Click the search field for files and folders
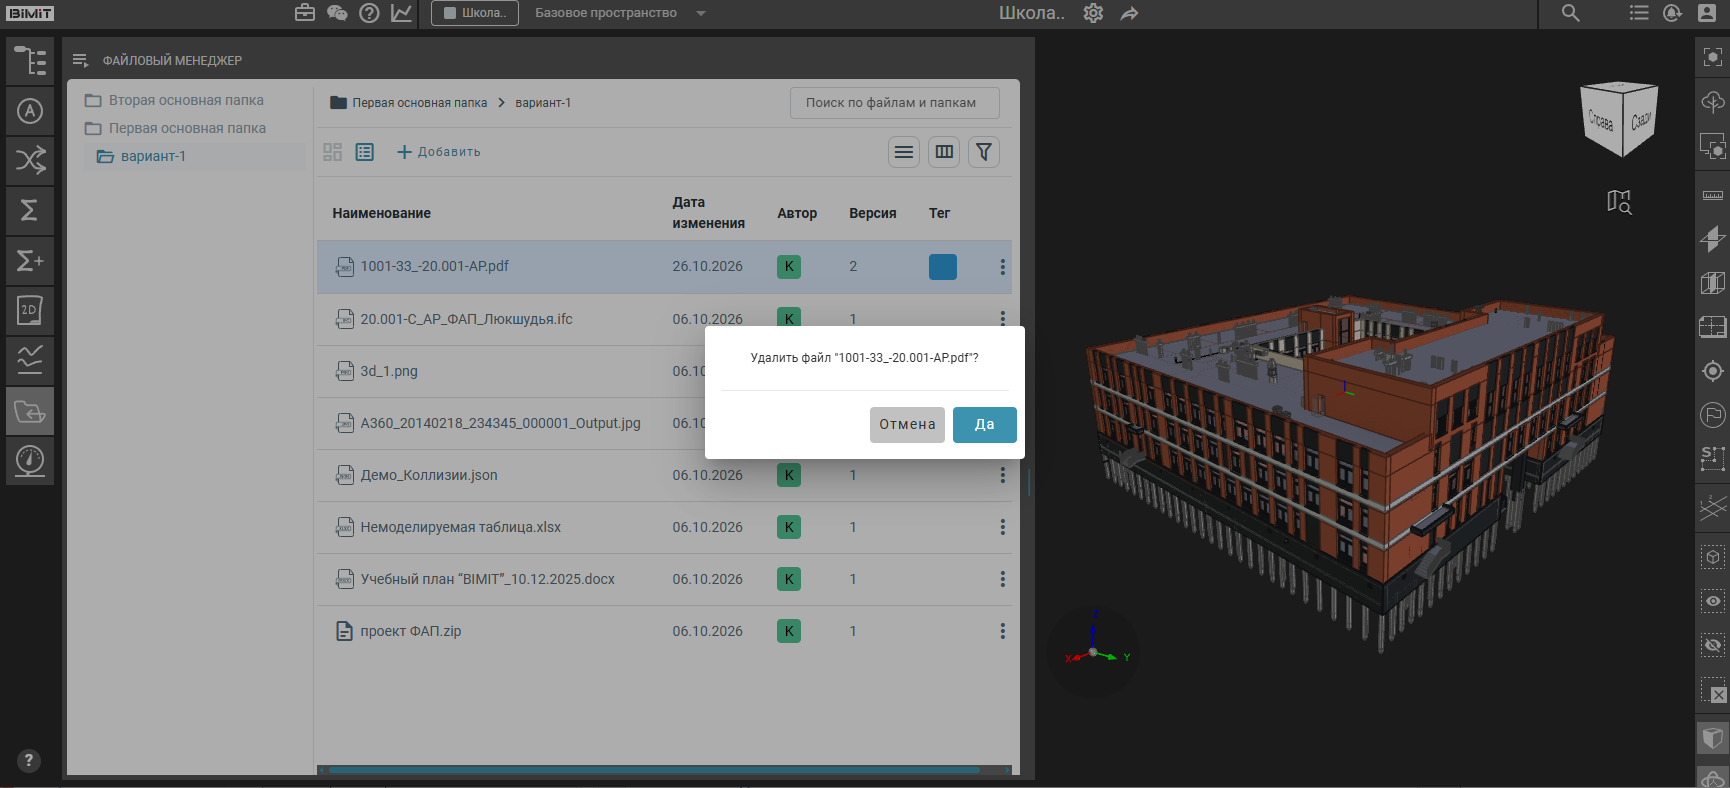This screenshot has height=788, width=1730. tap(895, 103)
